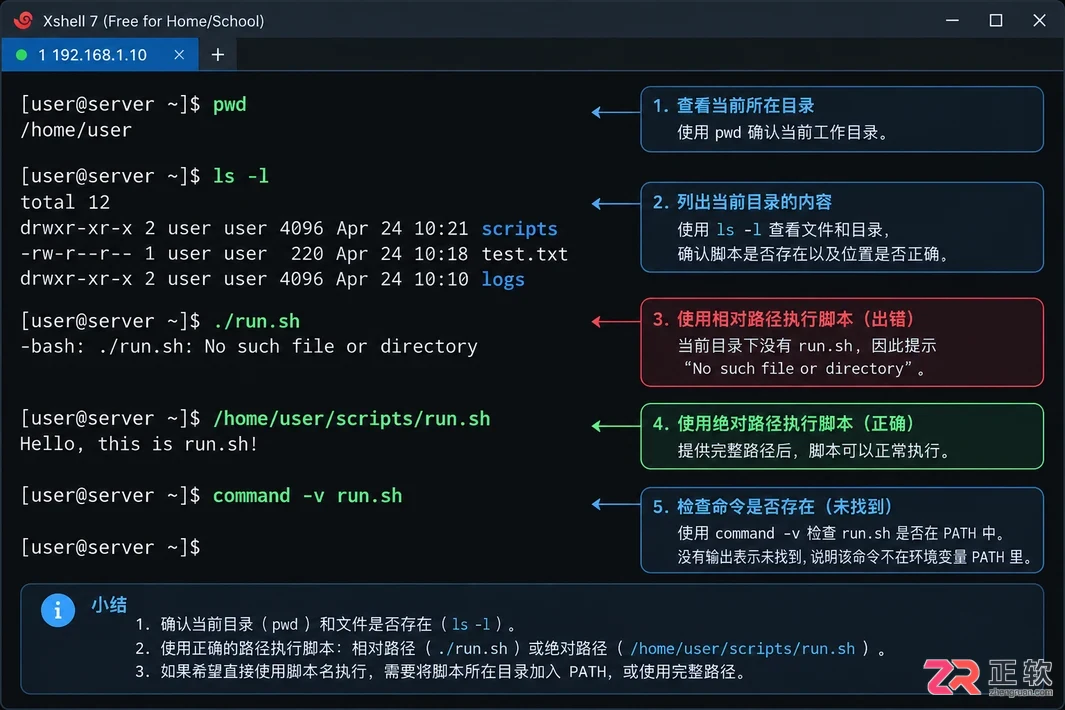
Task: Click the 'Xshell 7 (Free for Home/School)' window title
Action: coord(154,21)
